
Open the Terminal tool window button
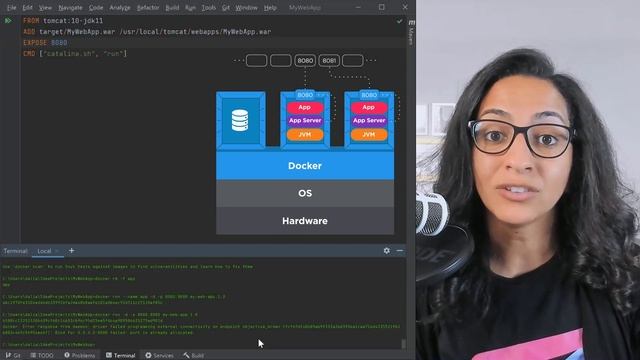click(x=121, y=356)
